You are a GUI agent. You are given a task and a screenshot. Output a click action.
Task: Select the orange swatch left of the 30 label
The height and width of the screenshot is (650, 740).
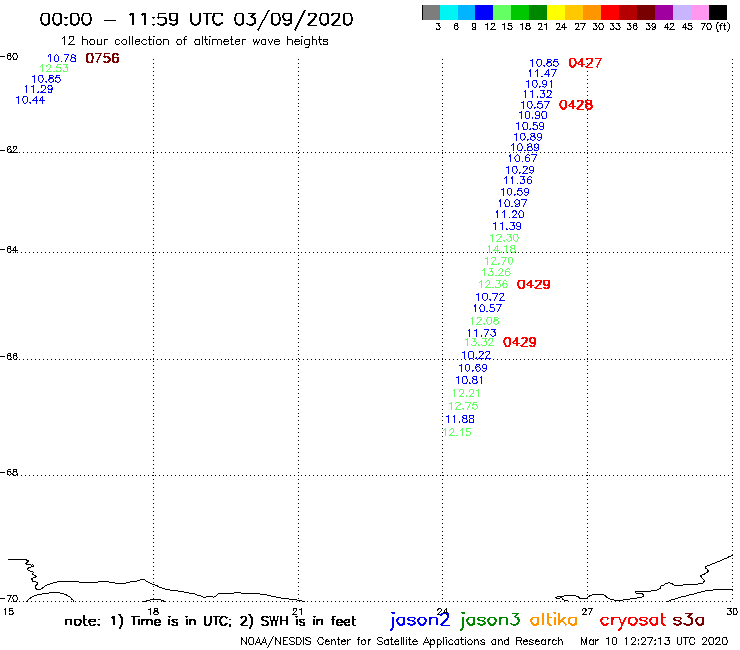(x=592, y=12)
